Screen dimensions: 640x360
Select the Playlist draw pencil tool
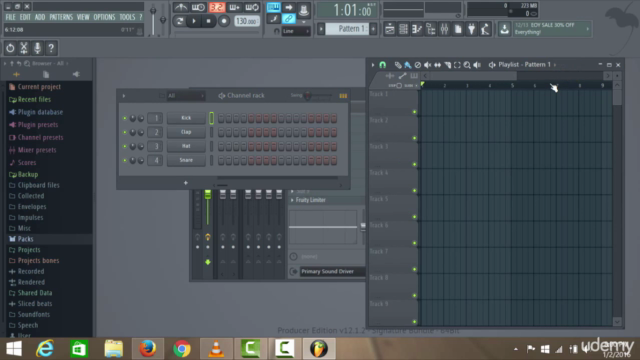(x=398, y=64)
